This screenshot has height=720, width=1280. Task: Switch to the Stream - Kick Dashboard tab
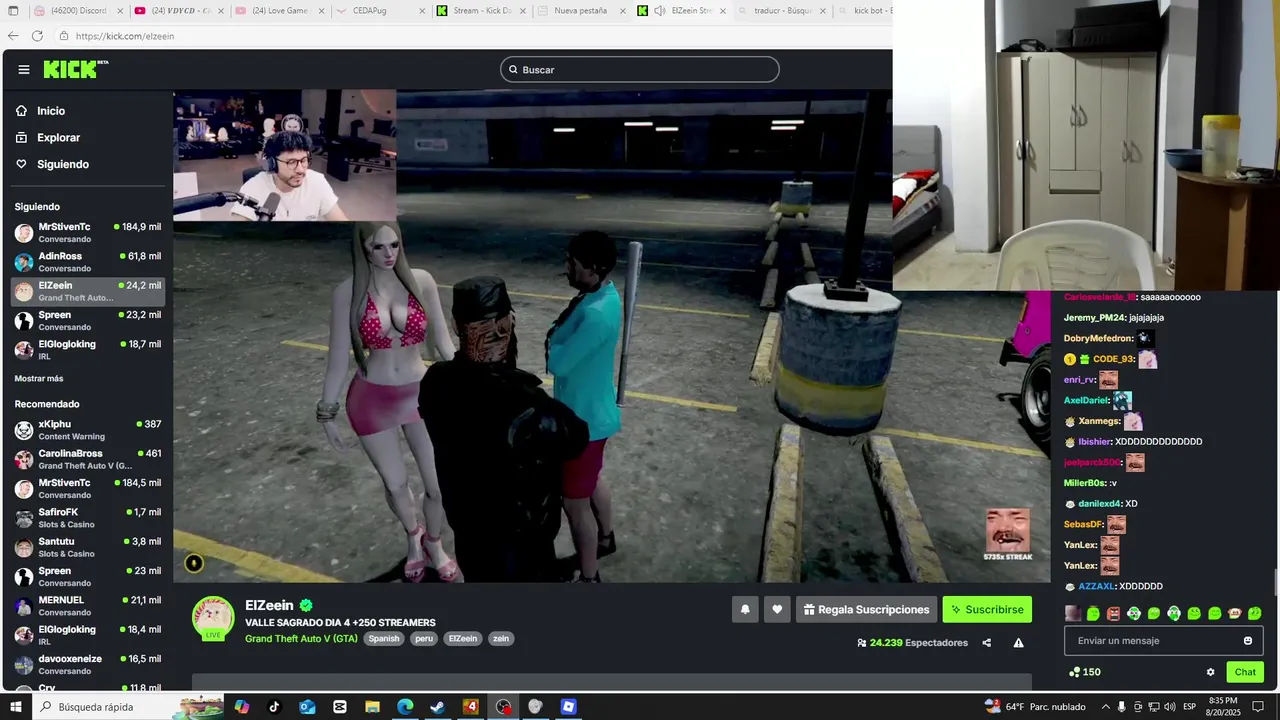[480, 11]
